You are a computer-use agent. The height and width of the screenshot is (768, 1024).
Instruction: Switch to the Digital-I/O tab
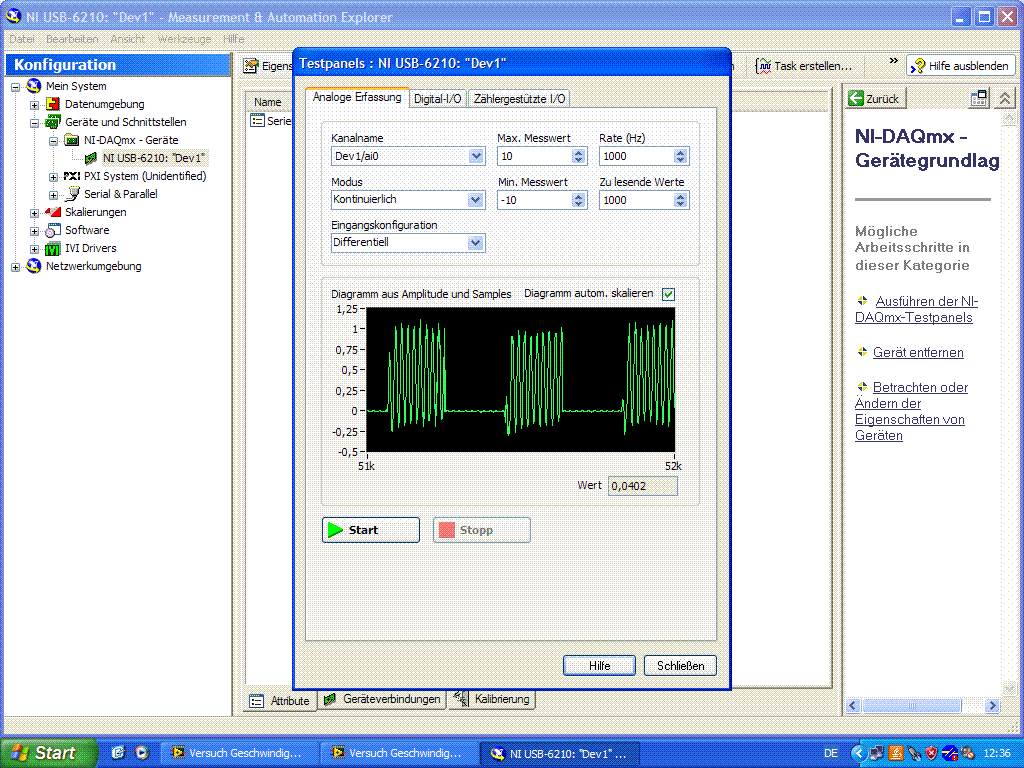438,98
